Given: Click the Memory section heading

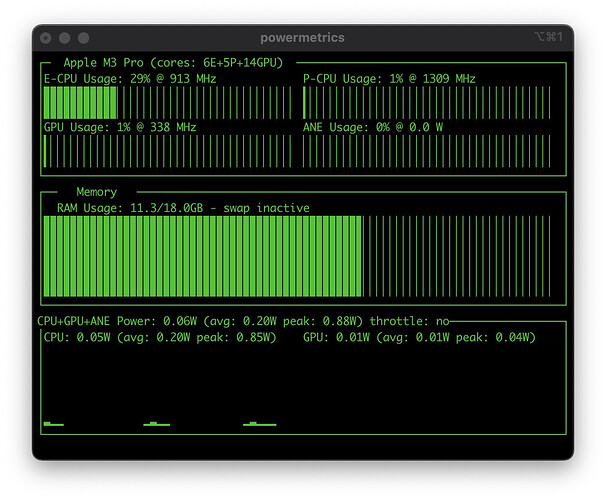Looking at the screenshot, I should click(97, 192).
